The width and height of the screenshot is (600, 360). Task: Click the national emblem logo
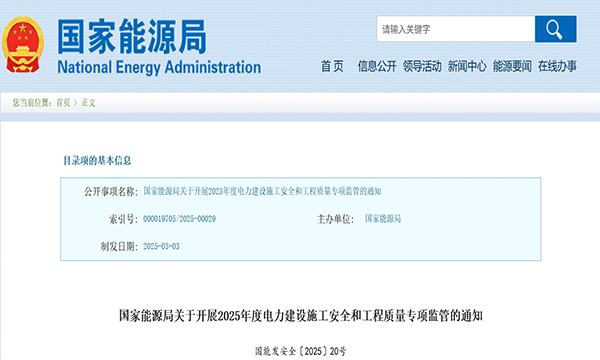(x=23, y=44)
